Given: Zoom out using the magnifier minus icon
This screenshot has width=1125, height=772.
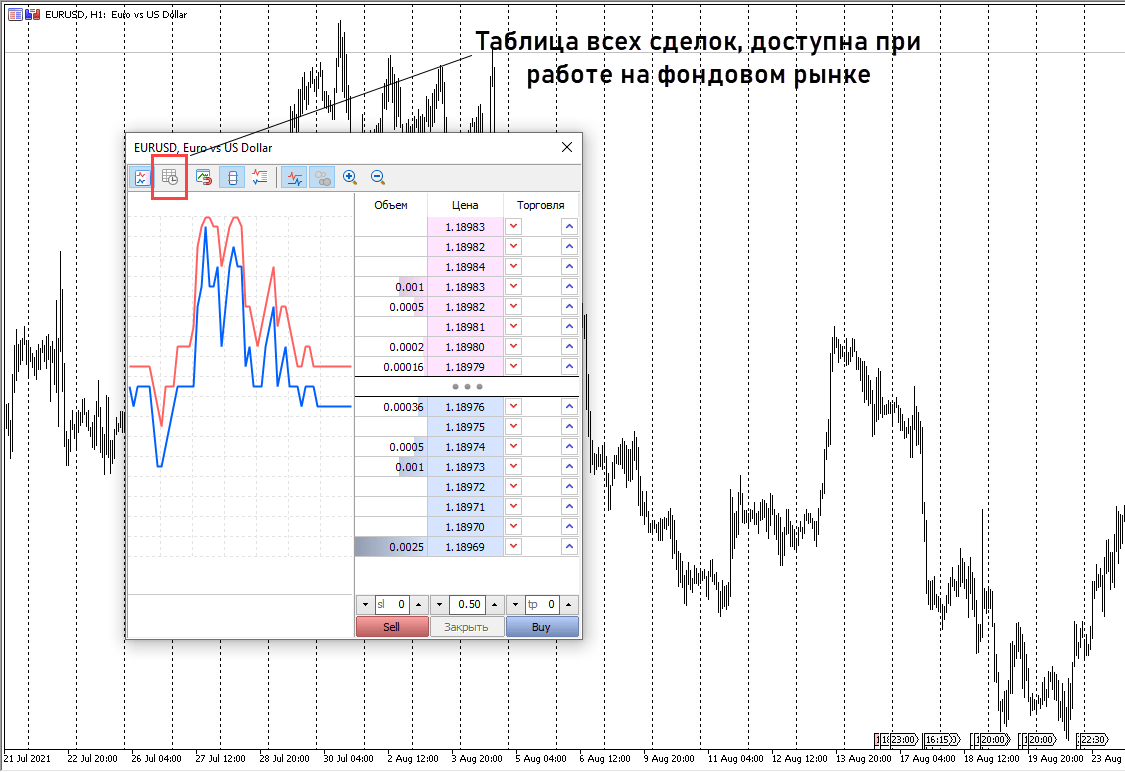Looking at the screenshot, I should [378, 177].
